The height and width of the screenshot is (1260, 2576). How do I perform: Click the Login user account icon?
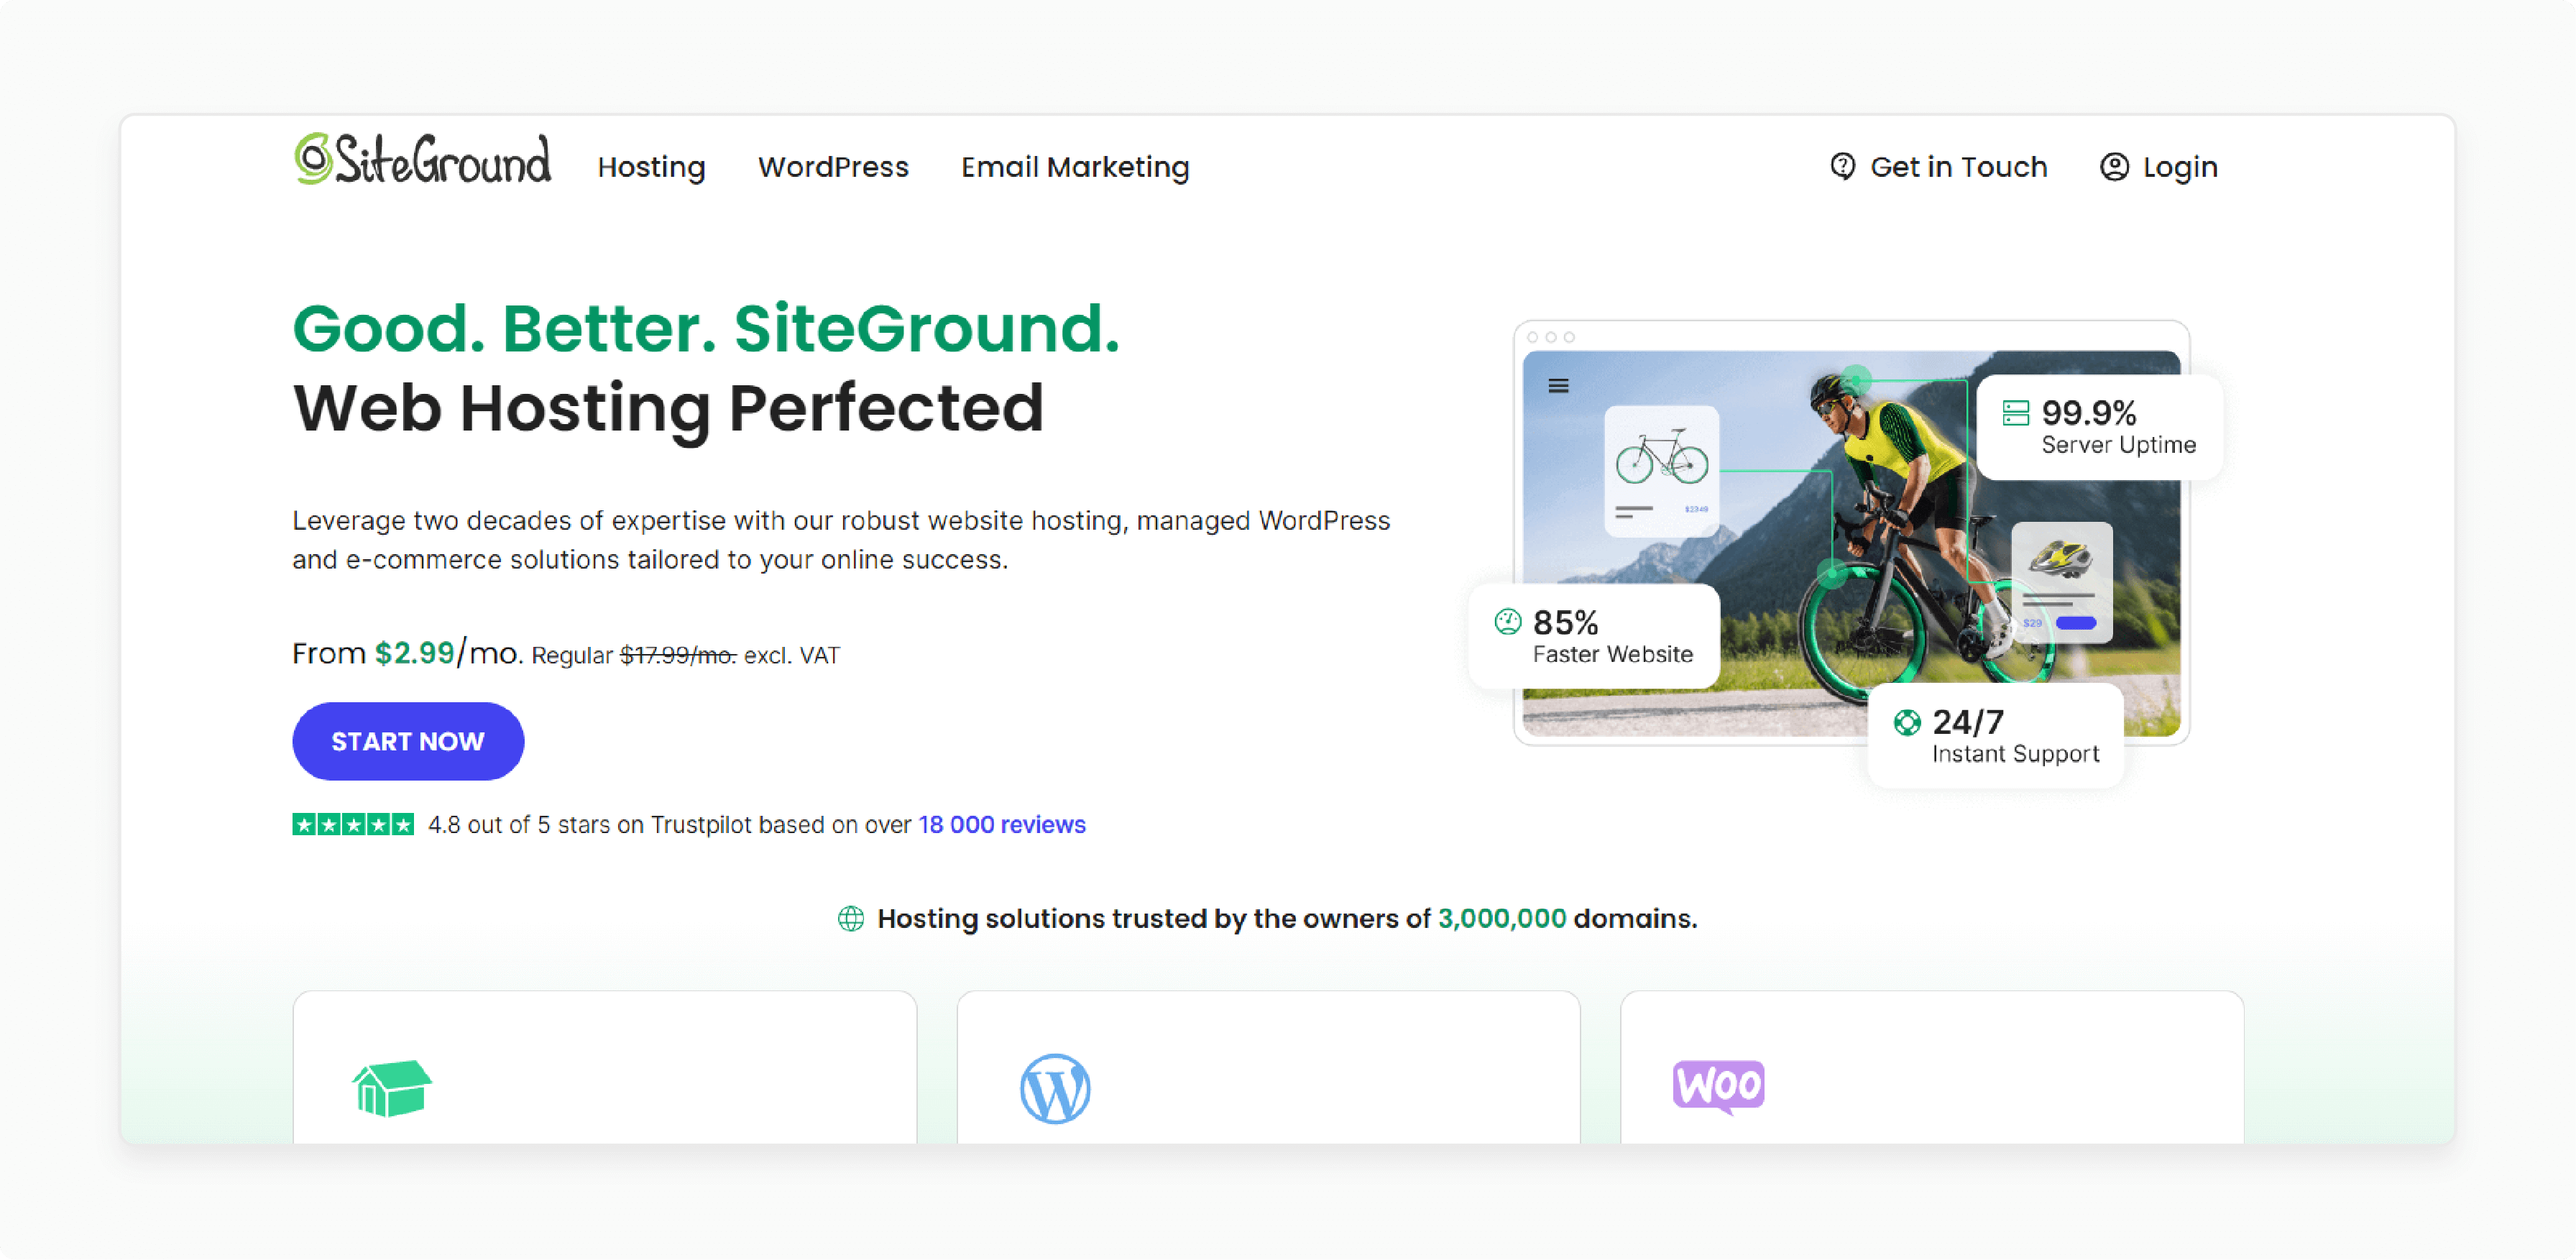[2117, 166]
